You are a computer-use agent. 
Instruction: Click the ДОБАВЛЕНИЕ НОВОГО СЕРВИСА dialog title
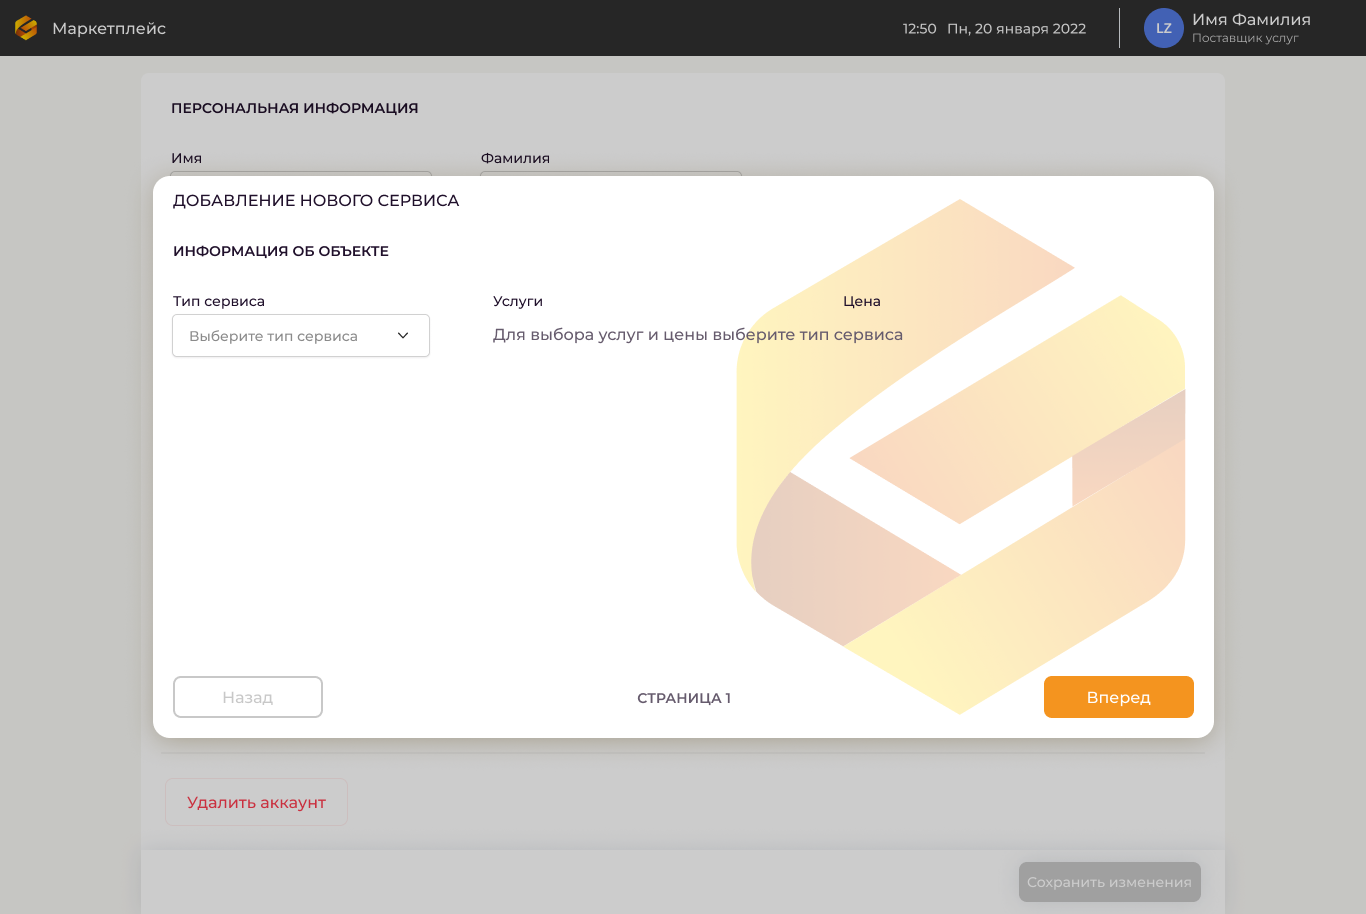316,200
